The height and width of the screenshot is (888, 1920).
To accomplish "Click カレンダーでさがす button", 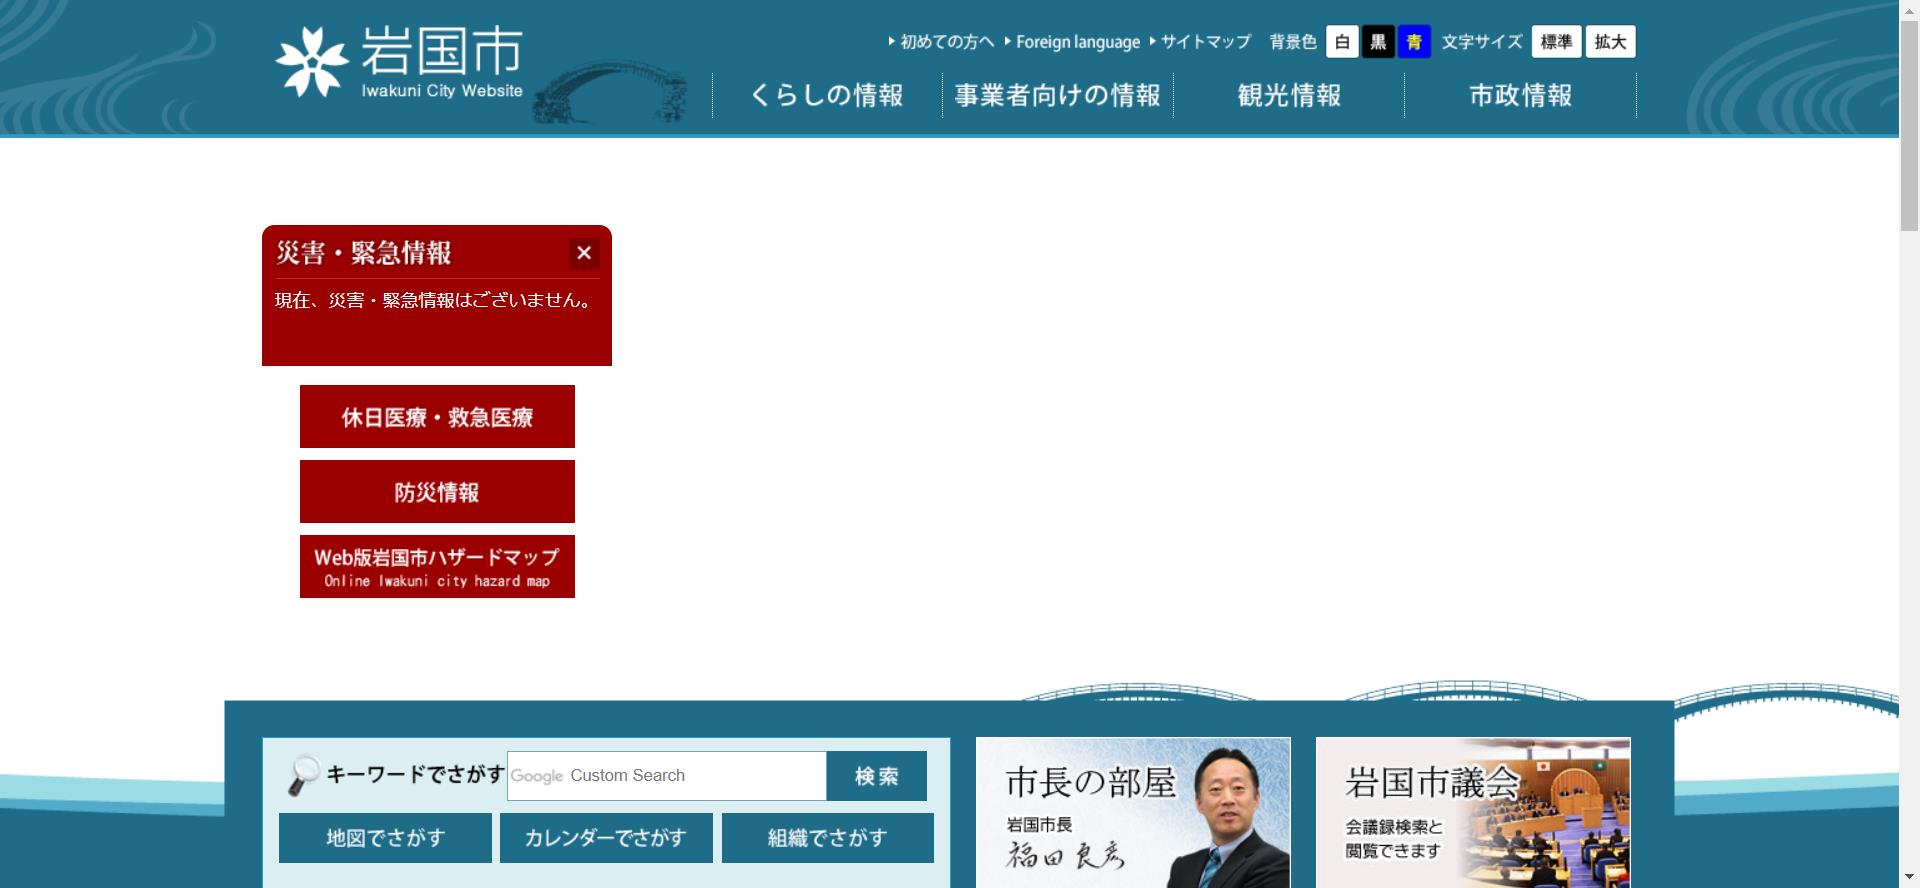I will click(606, 838).
